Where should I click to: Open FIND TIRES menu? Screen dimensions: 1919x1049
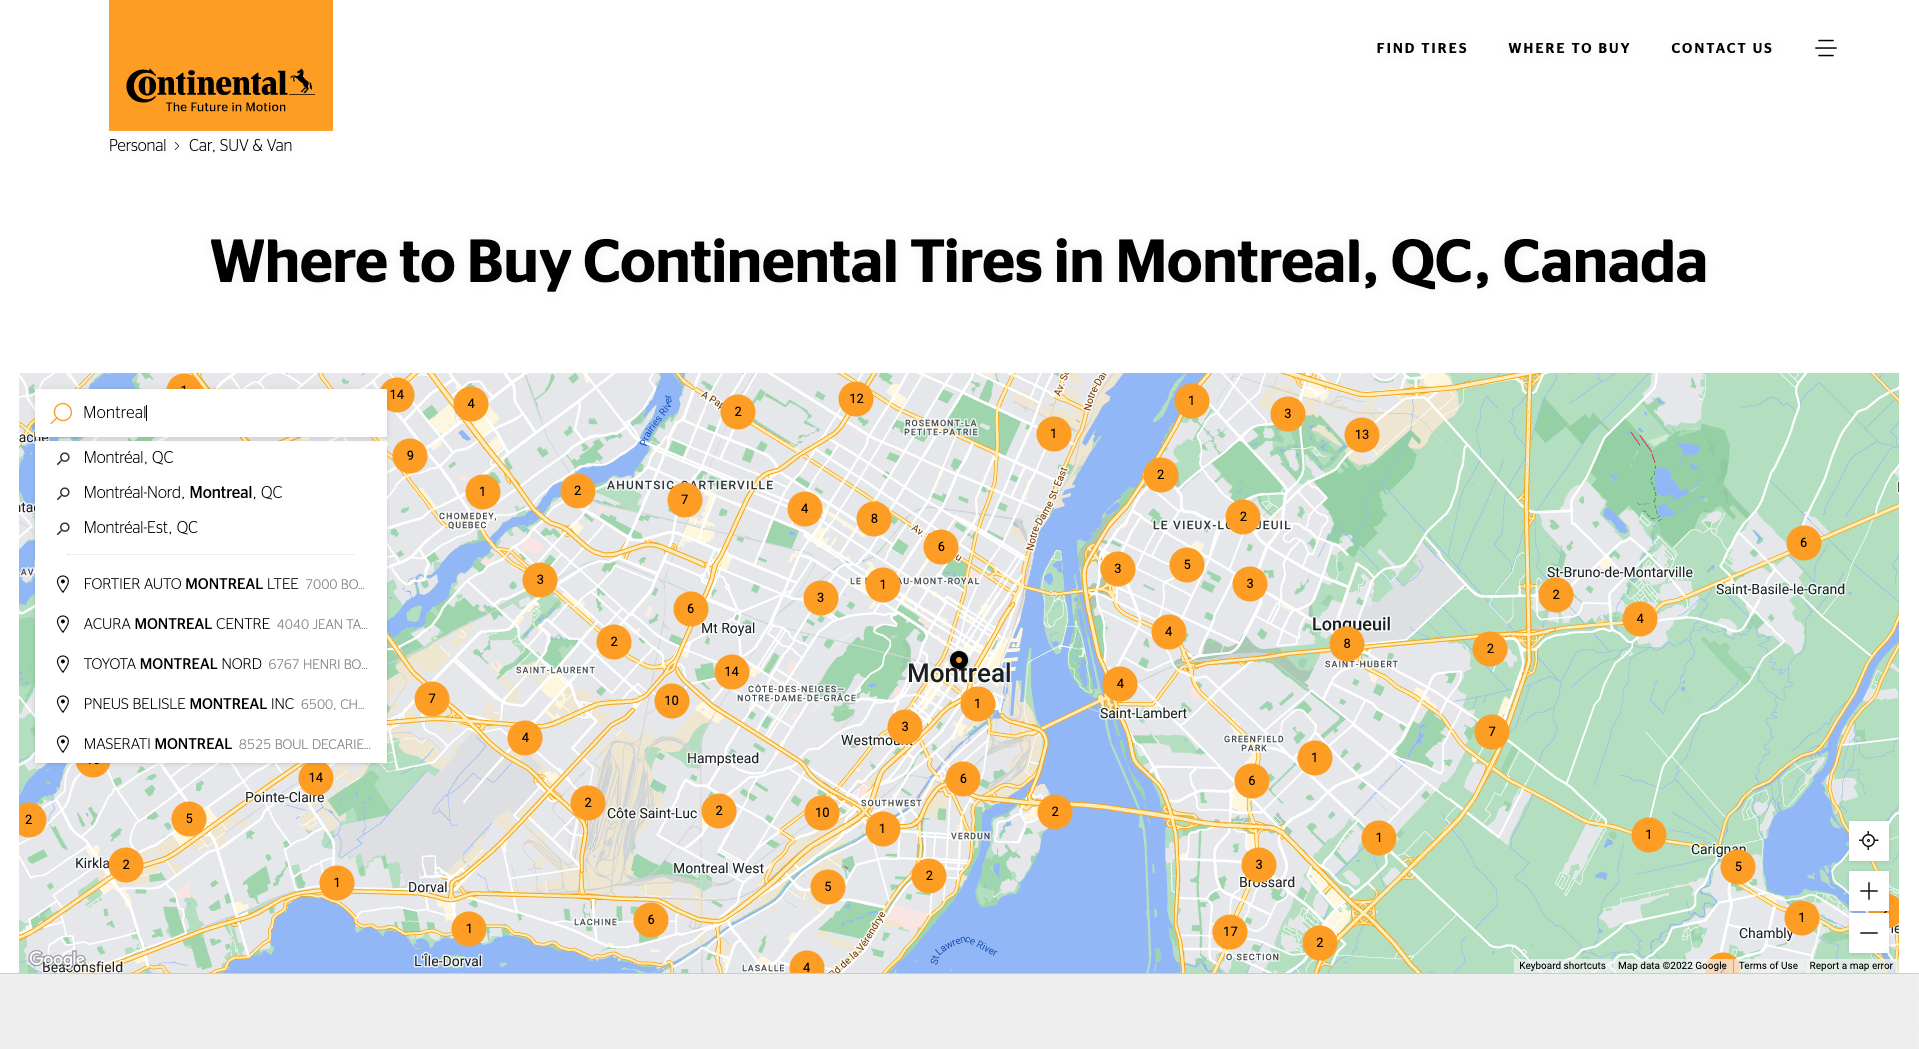(x=1422, y=48)
